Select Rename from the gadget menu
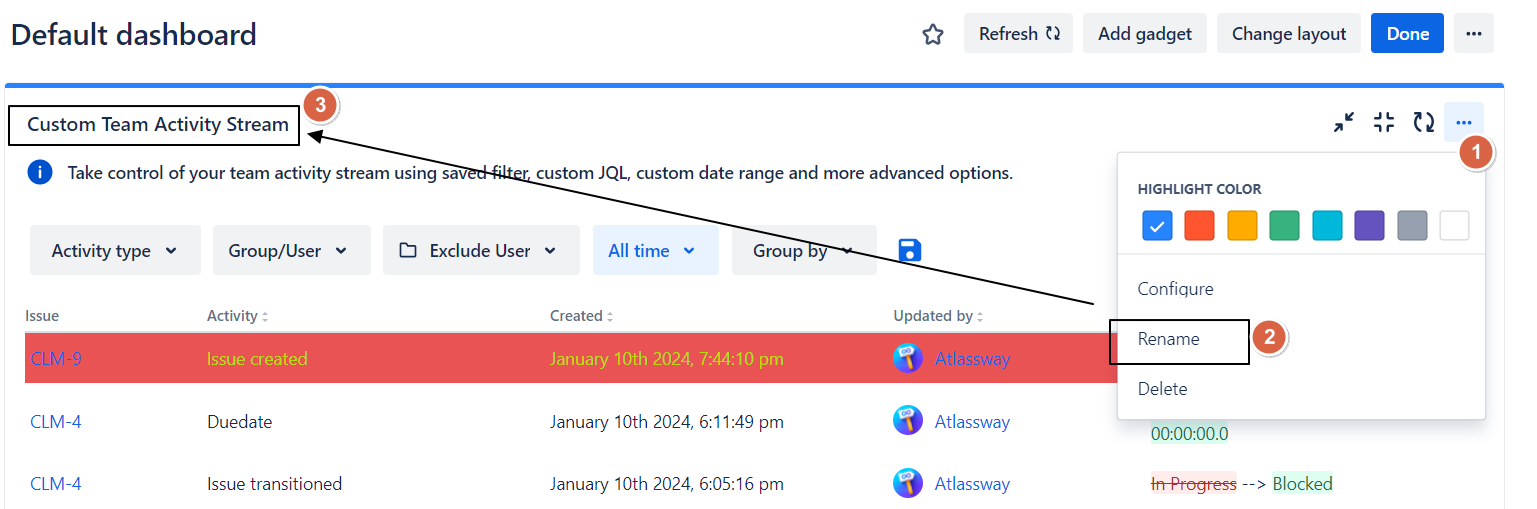Image resolution: width=1537 pixels, height=509 pixels. [x=1168, y=339]
